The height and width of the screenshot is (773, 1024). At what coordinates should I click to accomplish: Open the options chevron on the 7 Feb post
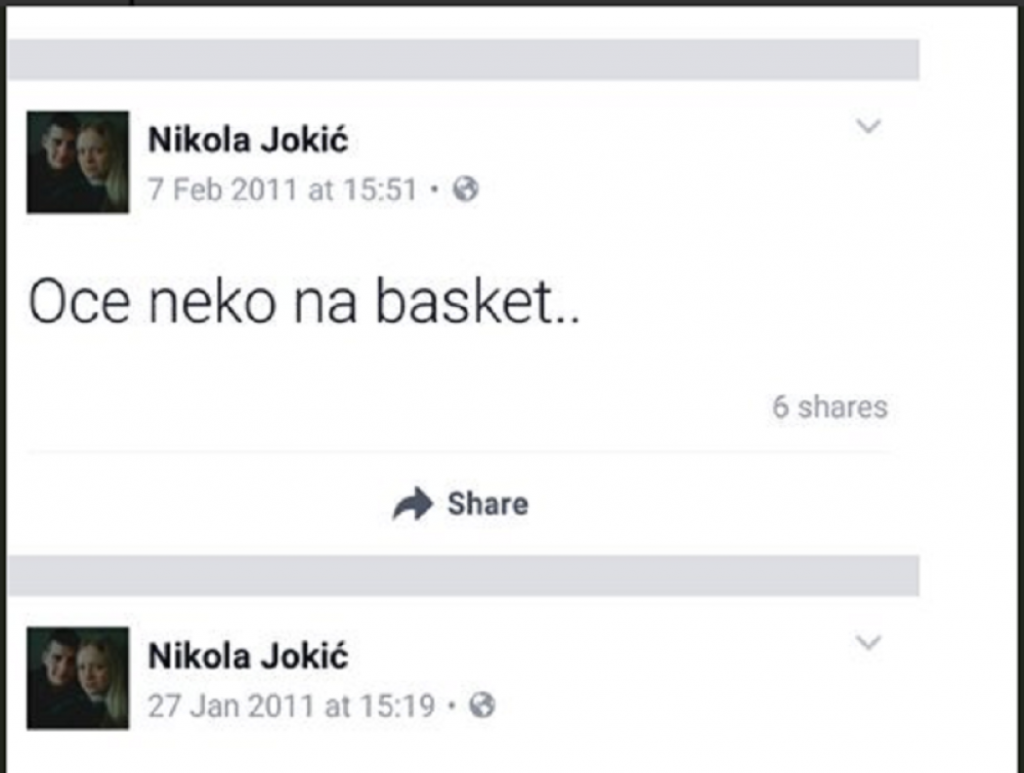(870, 127)
